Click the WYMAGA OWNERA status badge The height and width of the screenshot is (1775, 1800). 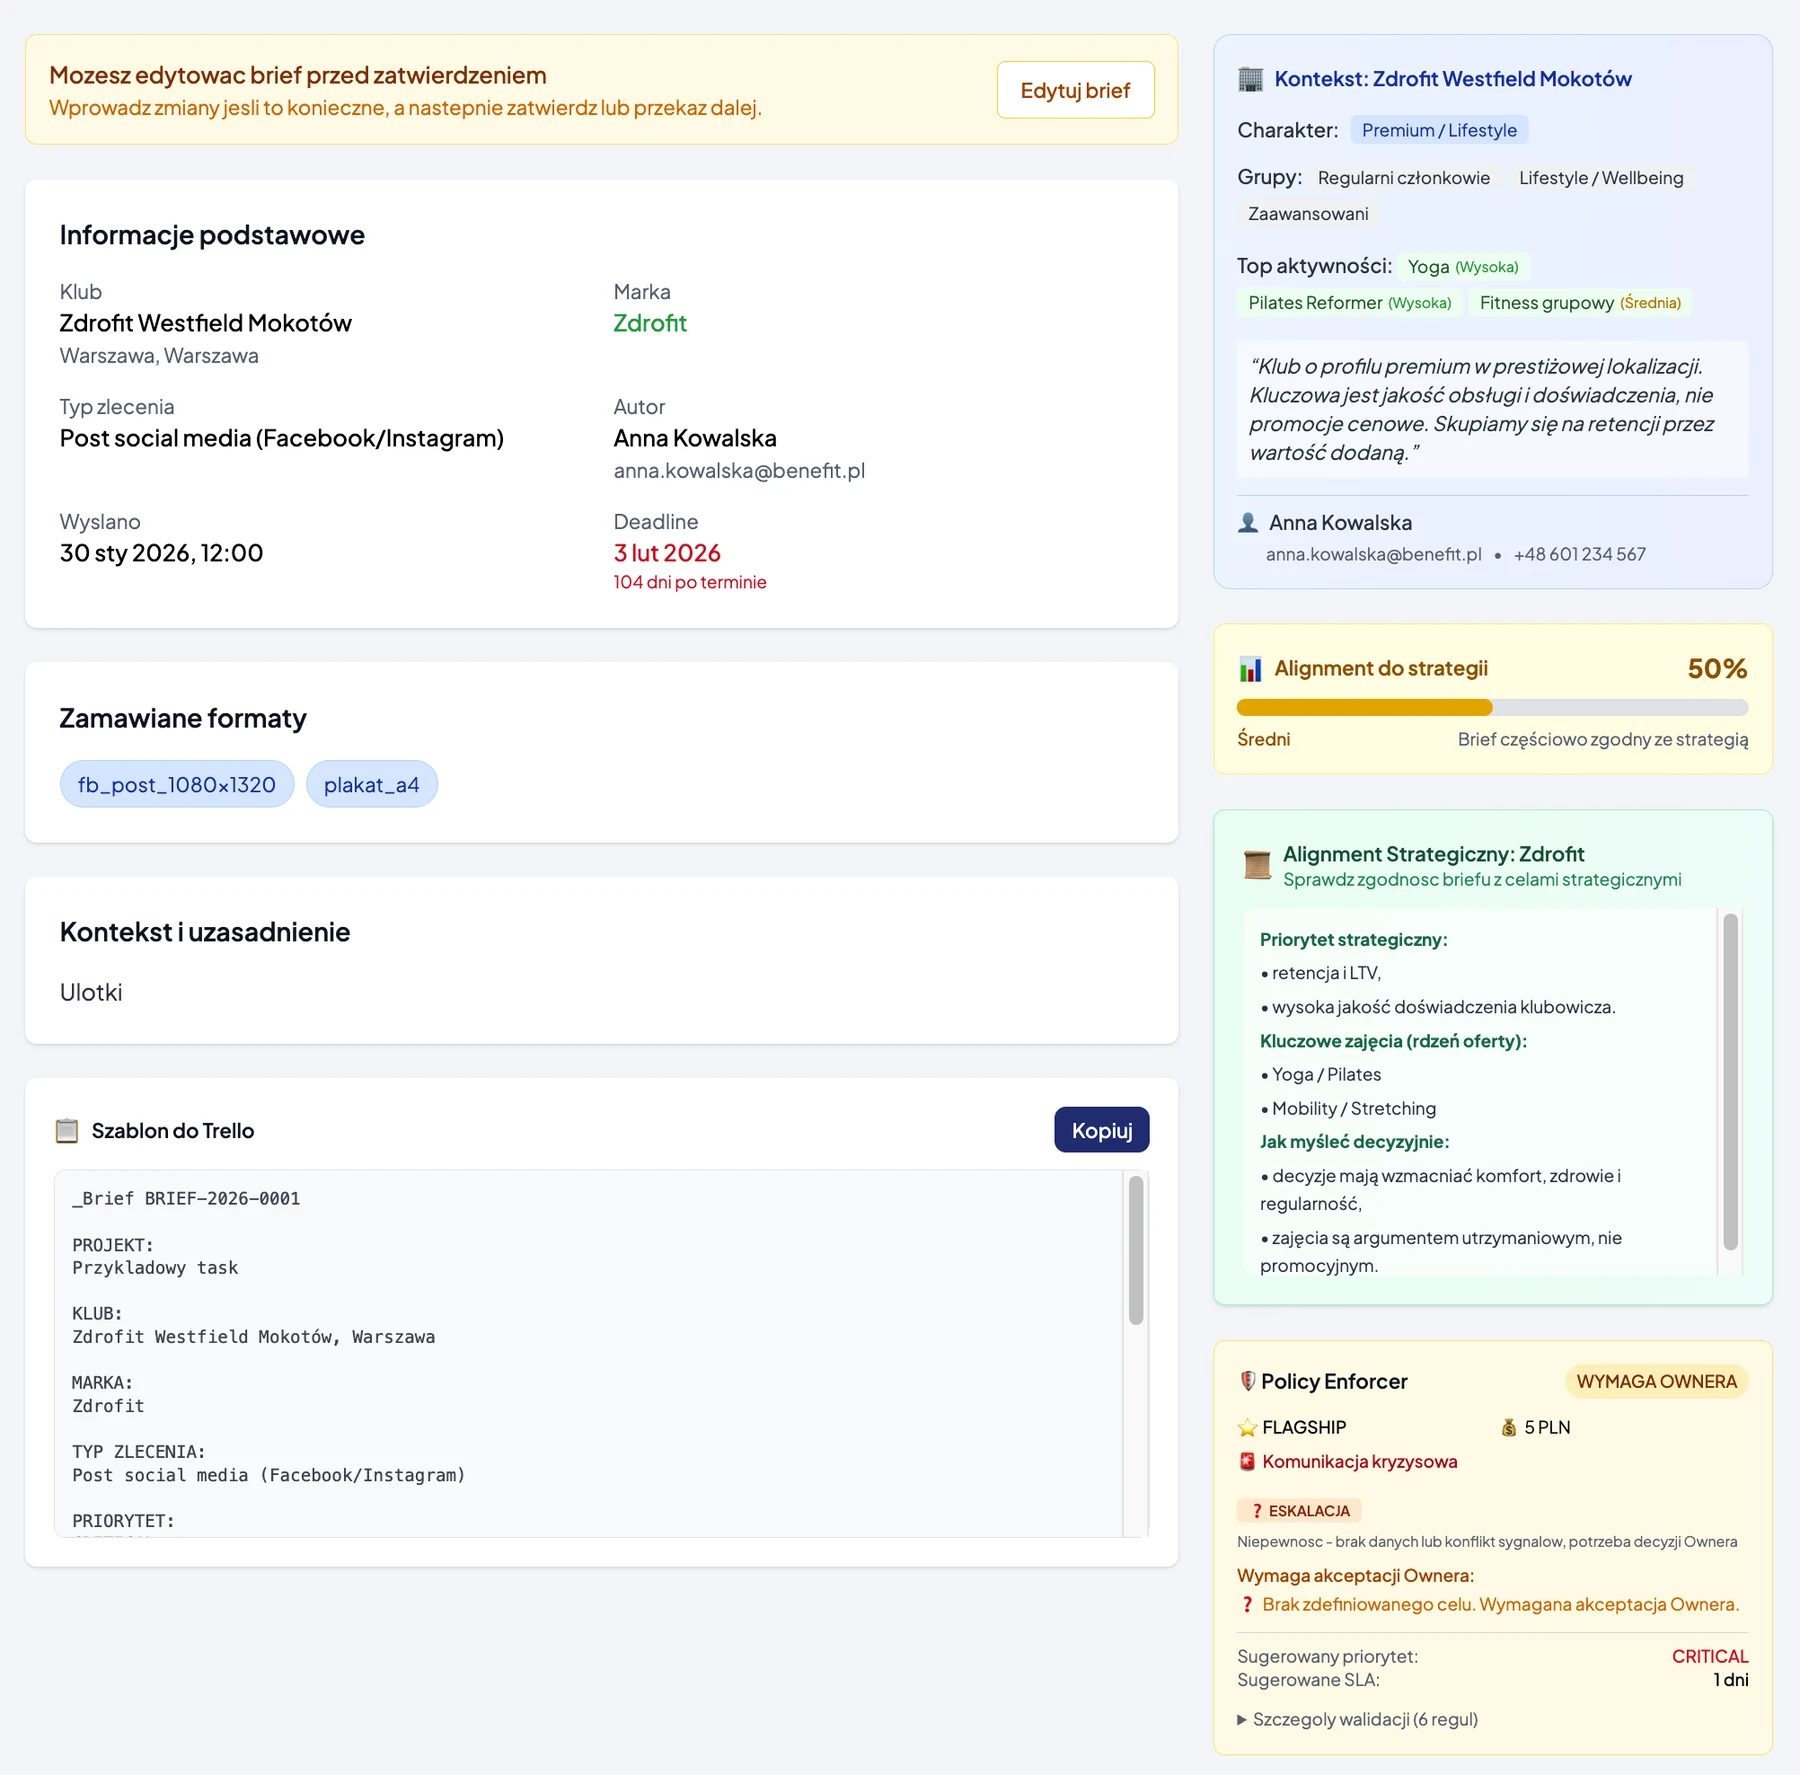(x=1656, y=1381)
